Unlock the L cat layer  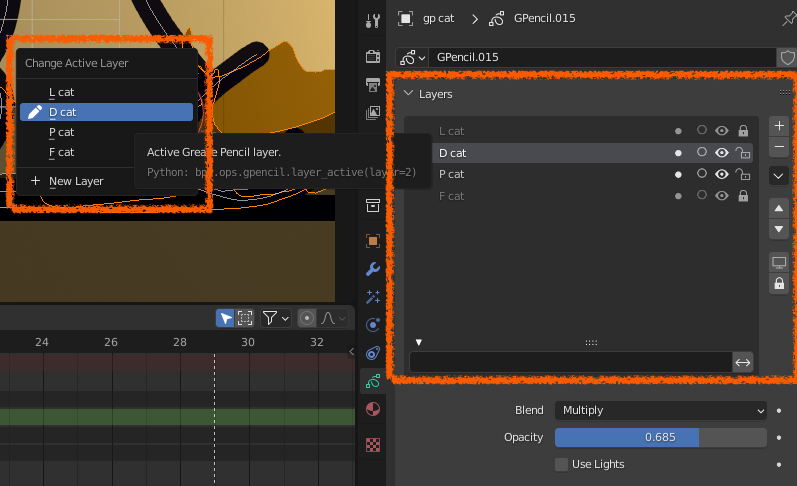click(x=743, y=131)
